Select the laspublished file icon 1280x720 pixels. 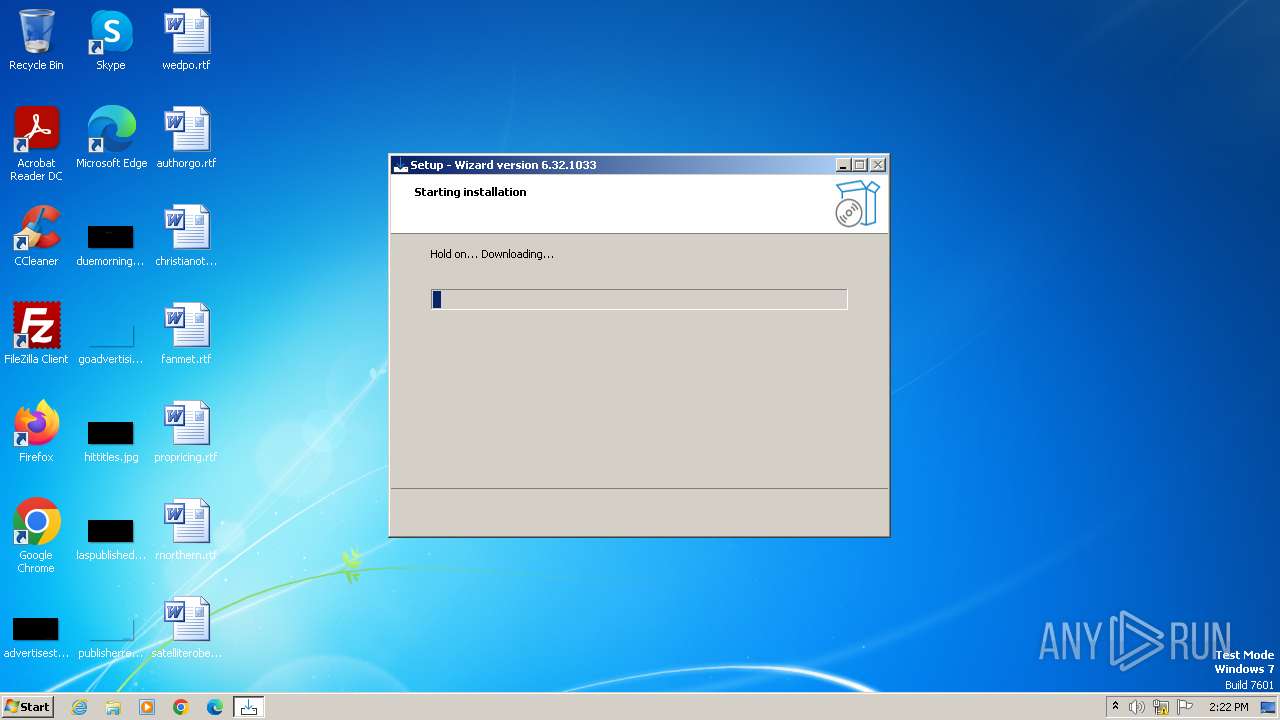tap(111, 539)
